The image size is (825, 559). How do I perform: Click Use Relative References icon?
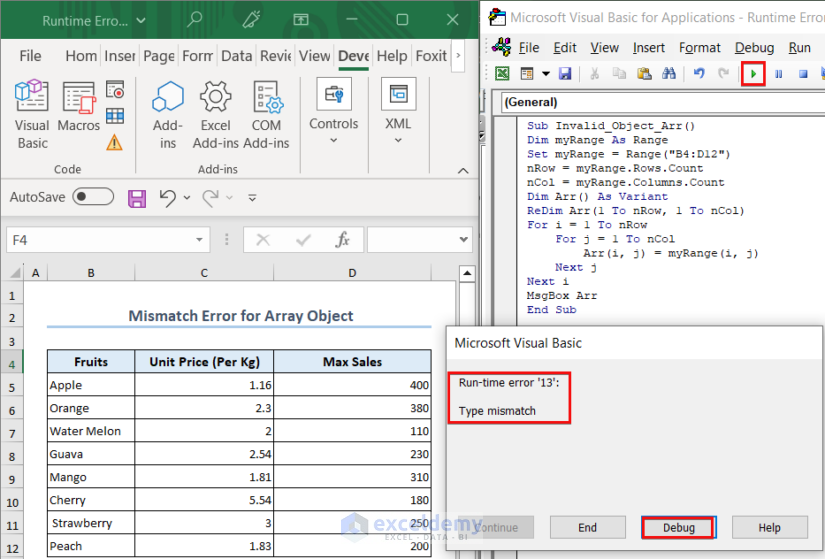(x=115, y=116)
